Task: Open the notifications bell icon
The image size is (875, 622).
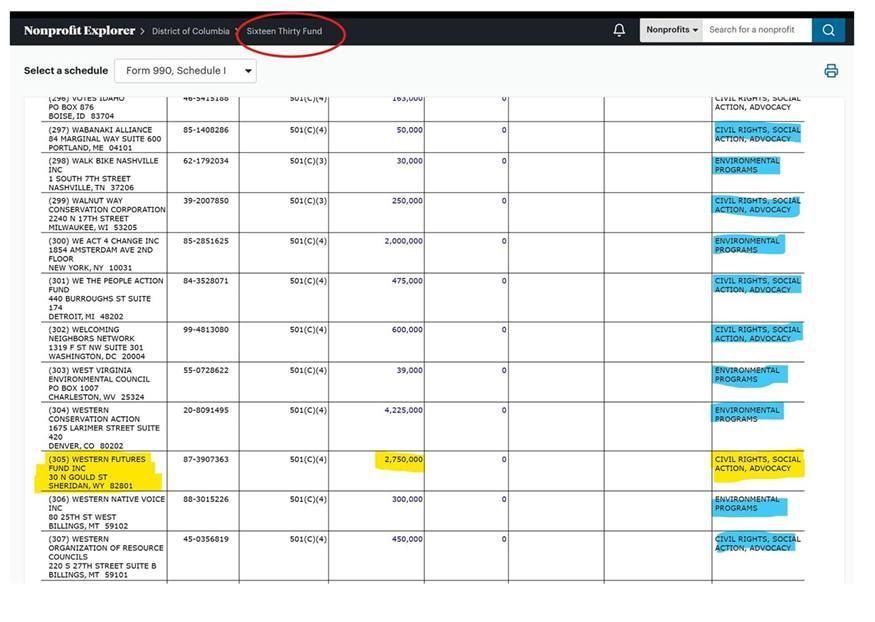Action: pos(619,30)
